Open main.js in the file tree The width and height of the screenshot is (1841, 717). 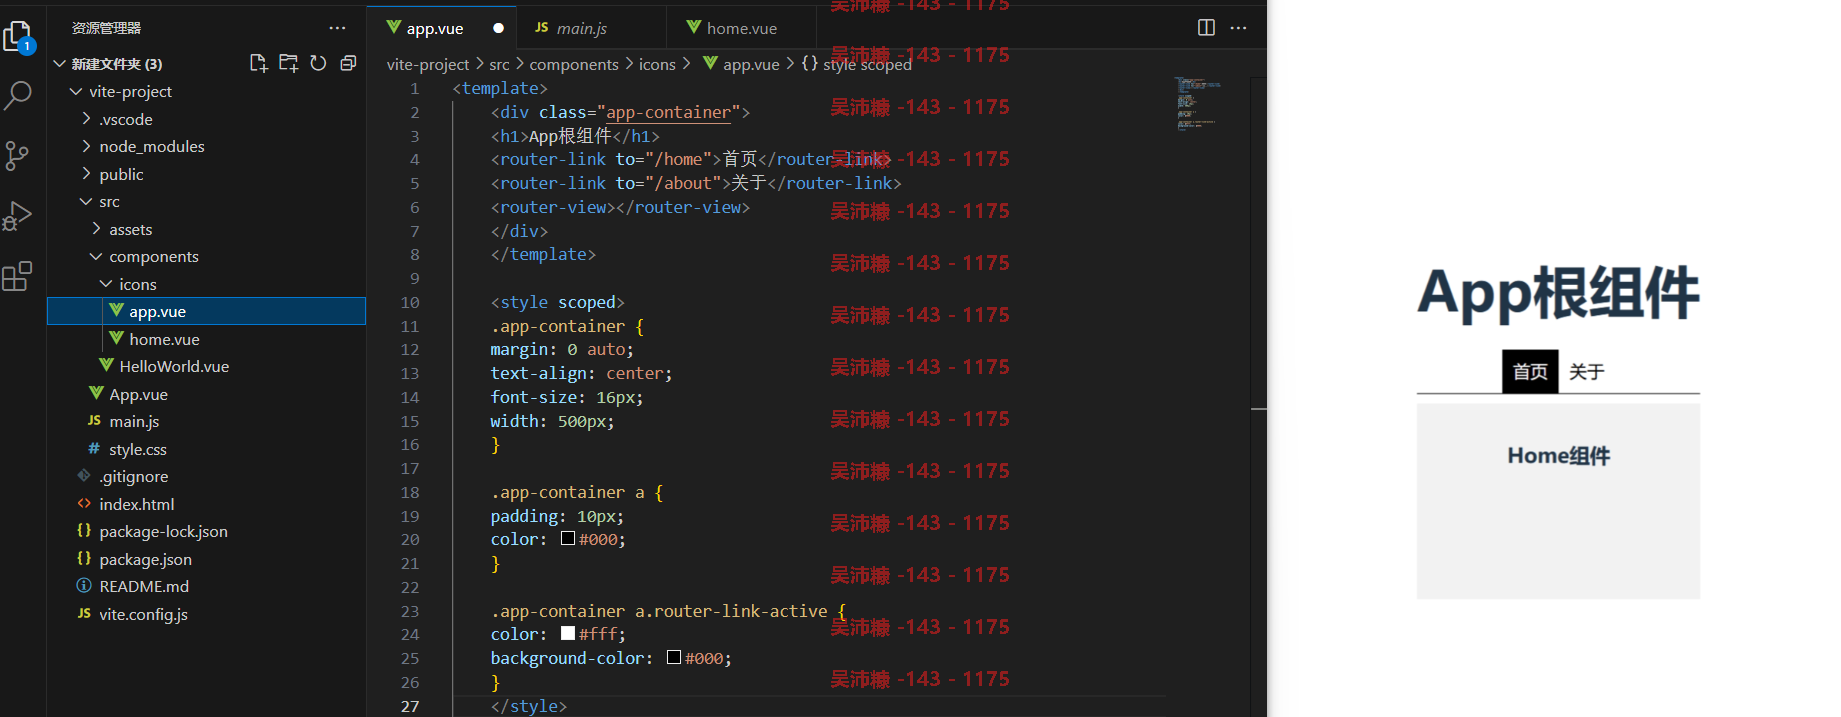[x=207, y=421]
